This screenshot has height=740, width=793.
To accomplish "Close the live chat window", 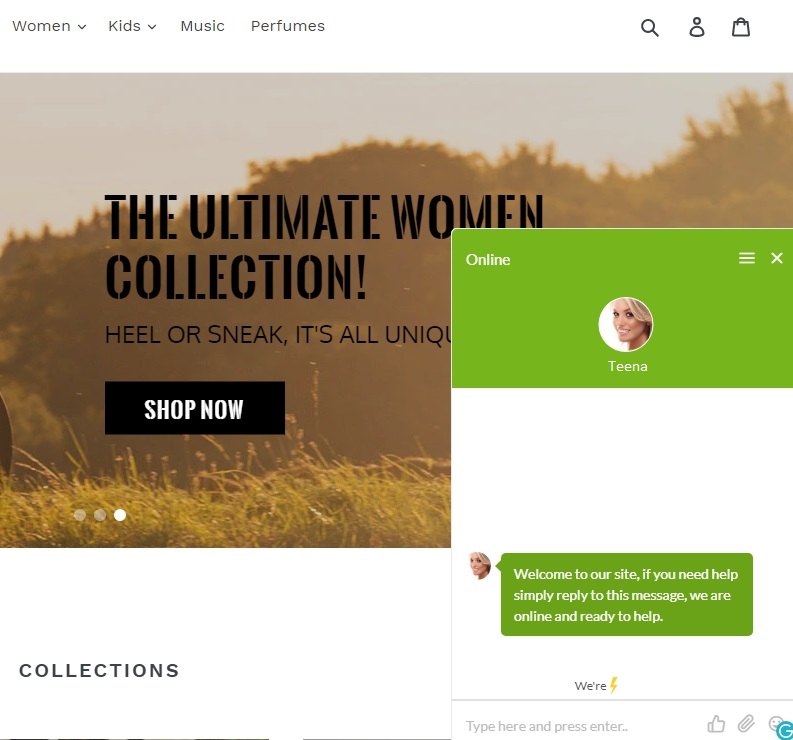I will click(x=777, y=258).
